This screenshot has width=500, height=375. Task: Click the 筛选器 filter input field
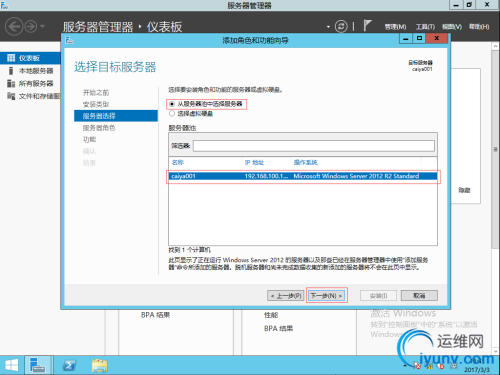coord(314,146)
